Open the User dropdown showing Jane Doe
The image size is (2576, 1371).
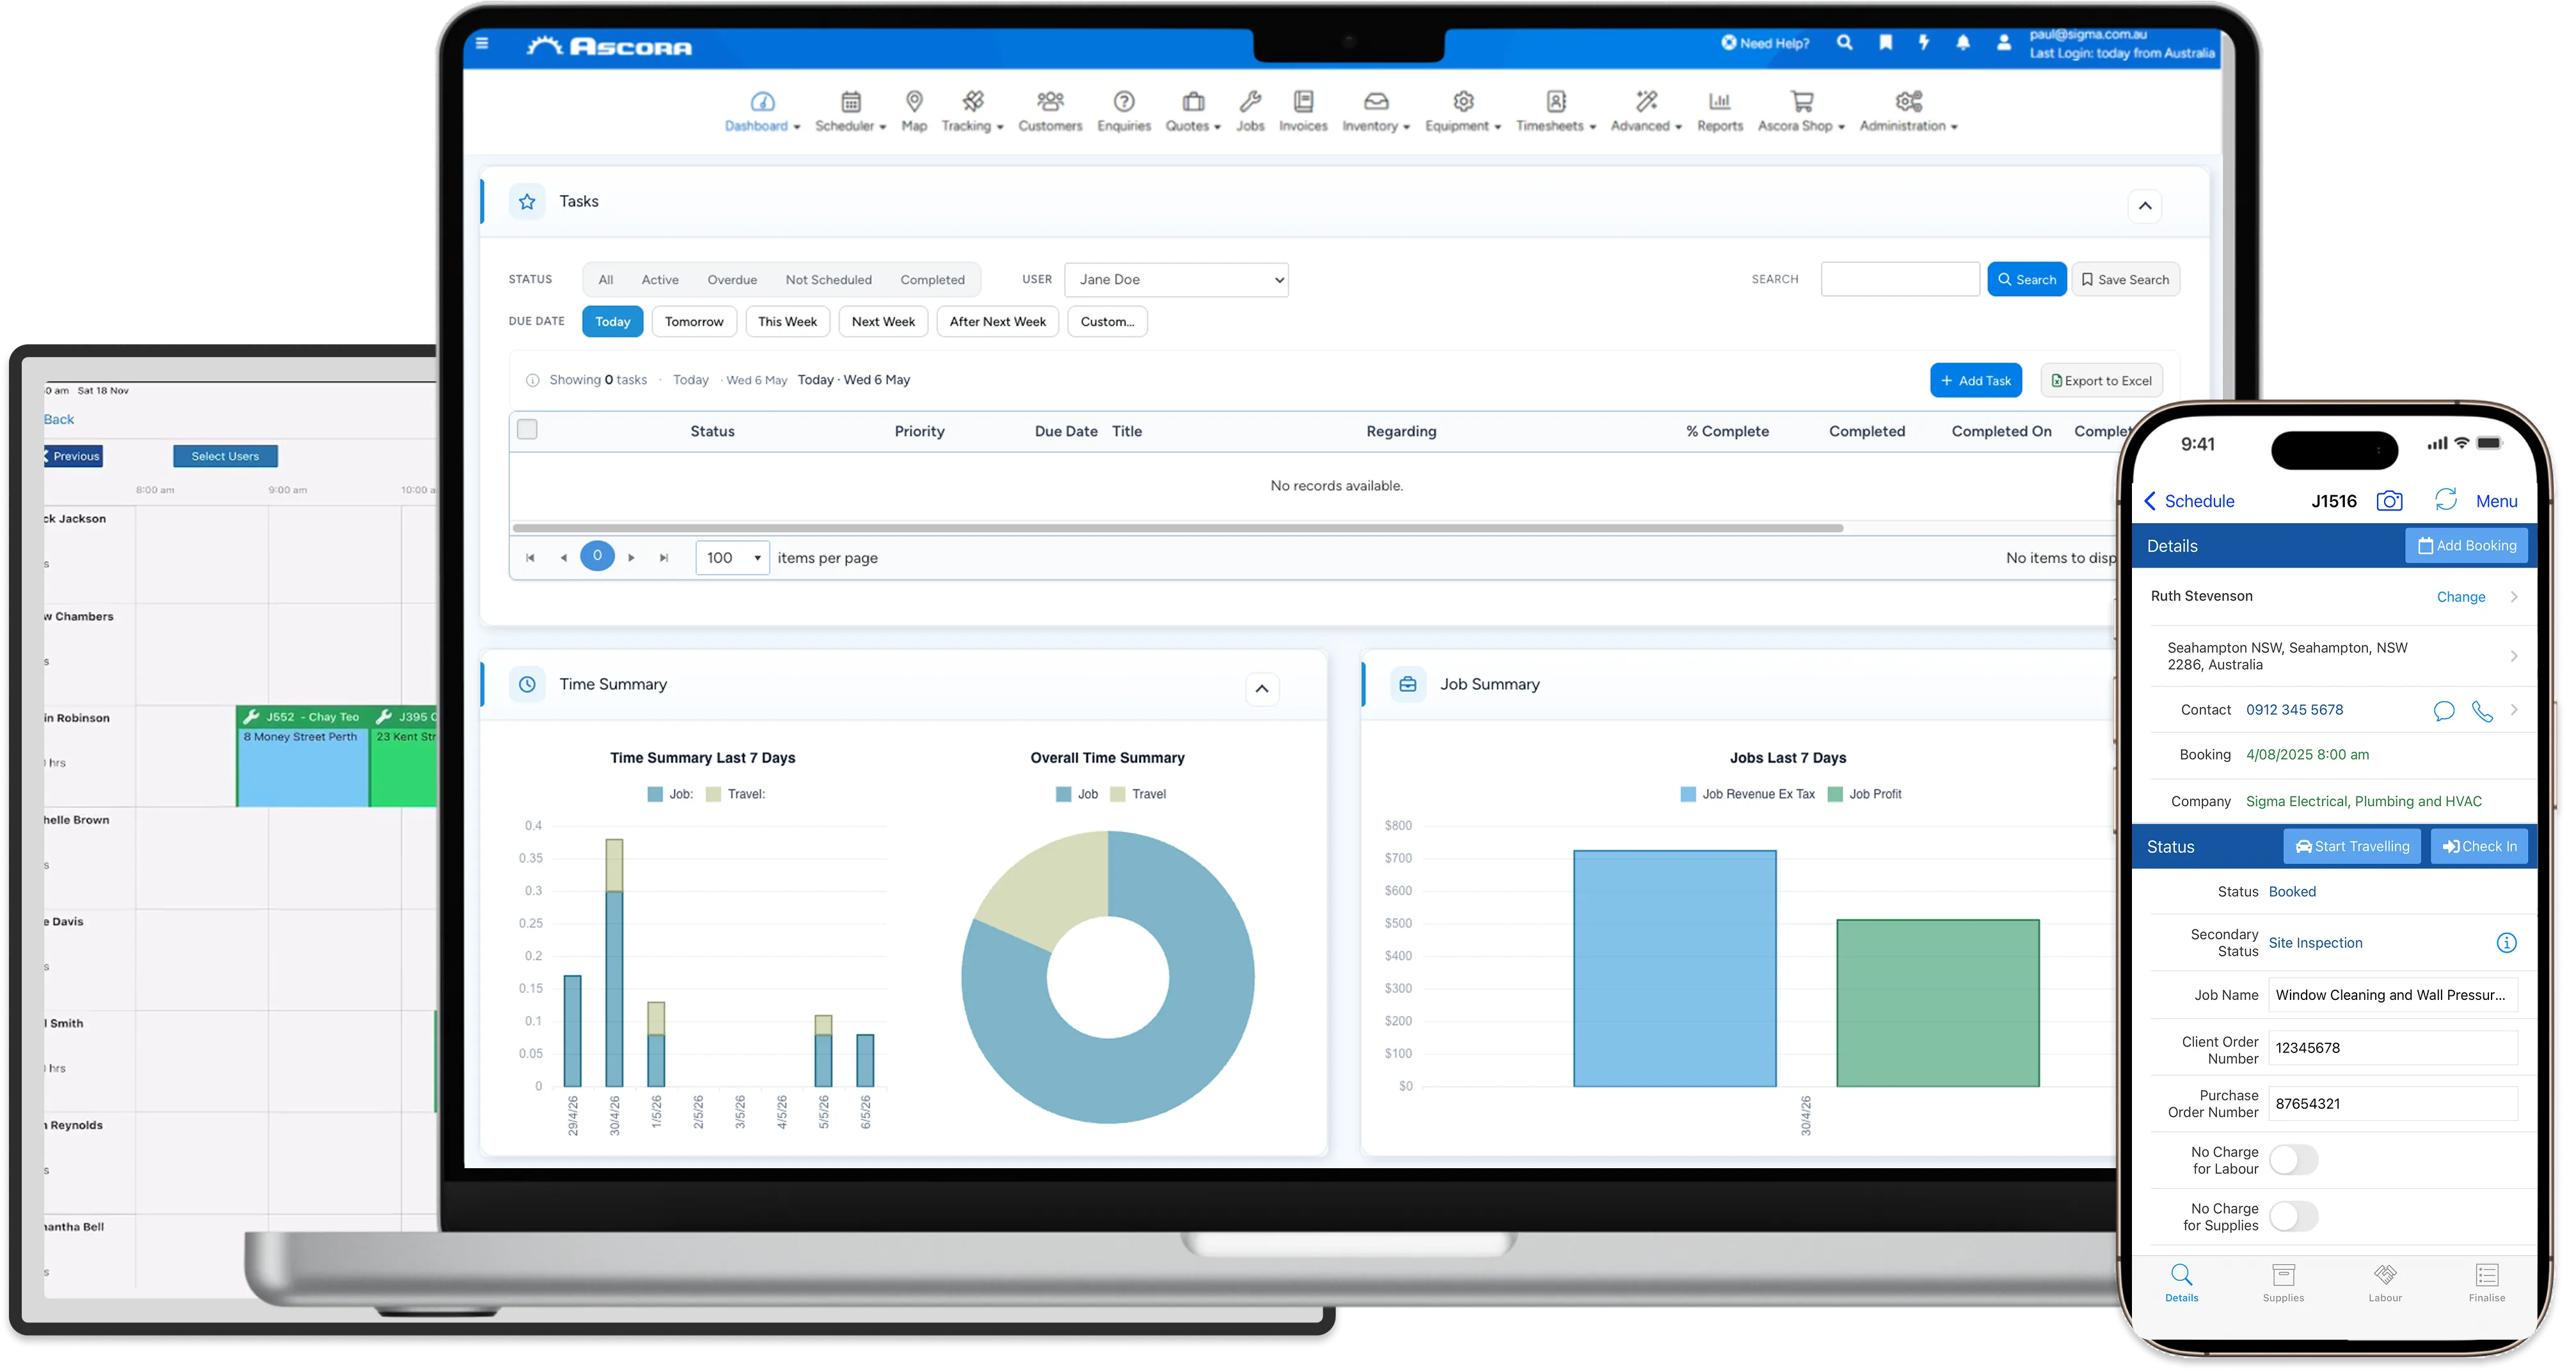pos(1176,280)
